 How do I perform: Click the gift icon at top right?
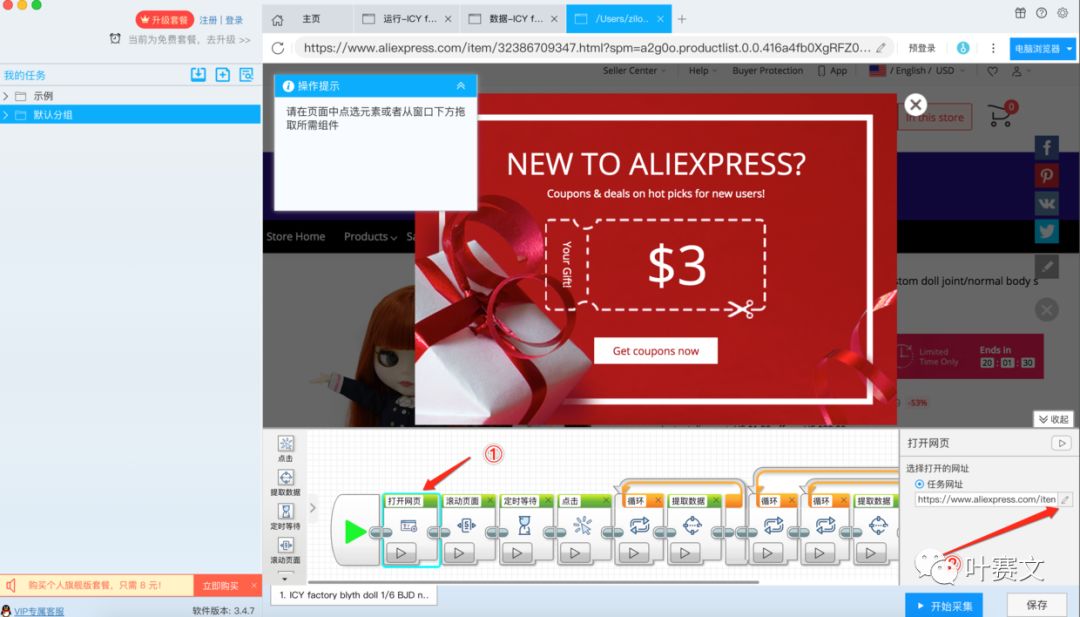(1020, 12)
